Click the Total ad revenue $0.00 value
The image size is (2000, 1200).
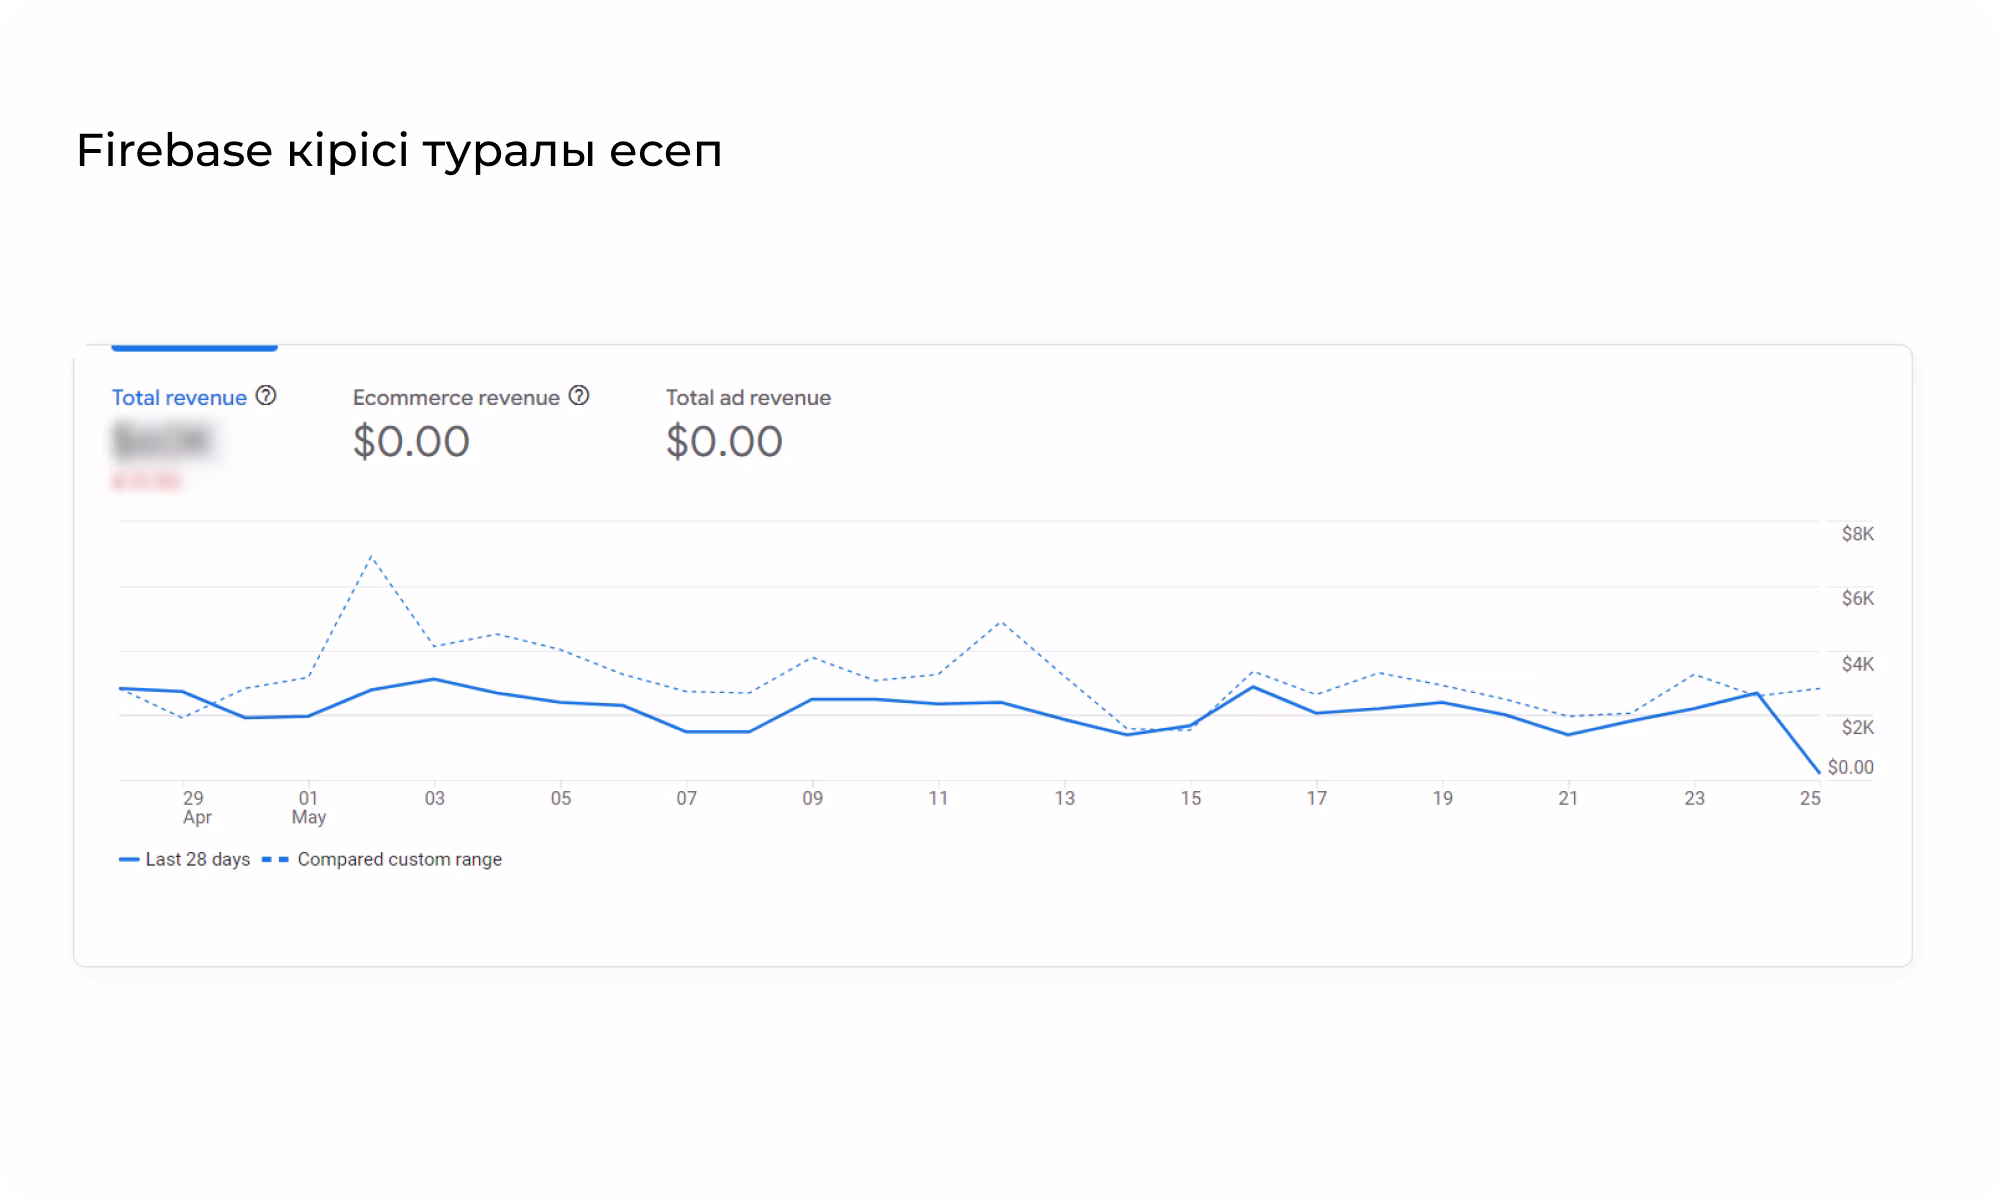[724, 441]
